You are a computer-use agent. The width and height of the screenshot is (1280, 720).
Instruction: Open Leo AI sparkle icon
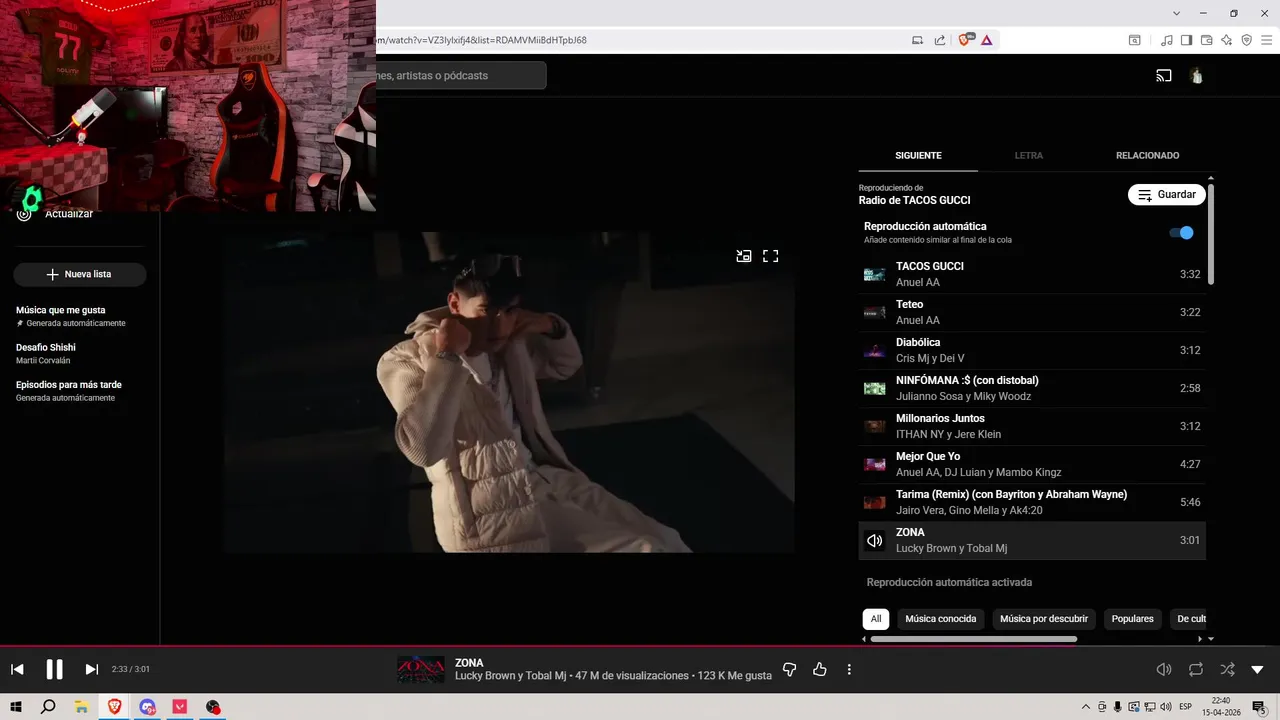[1226, 40]
